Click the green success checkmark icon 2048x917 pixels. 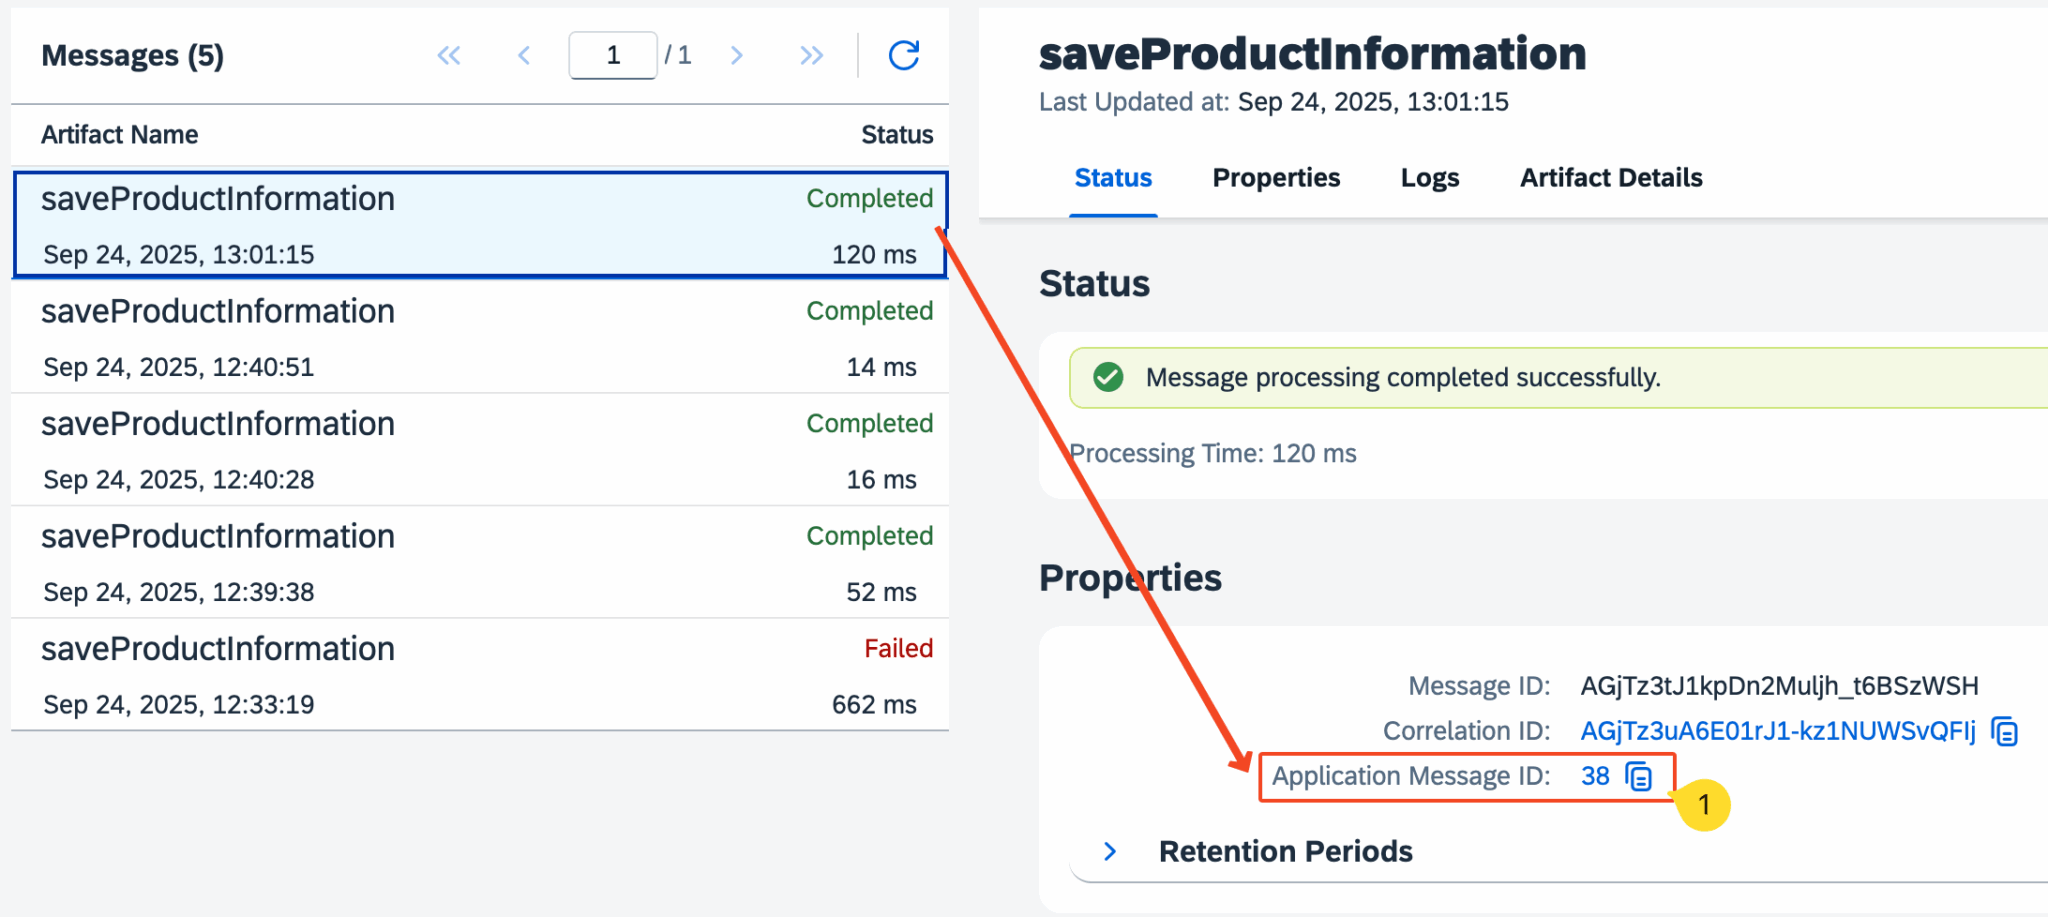pyautogui.click(x=1108, y=377)
